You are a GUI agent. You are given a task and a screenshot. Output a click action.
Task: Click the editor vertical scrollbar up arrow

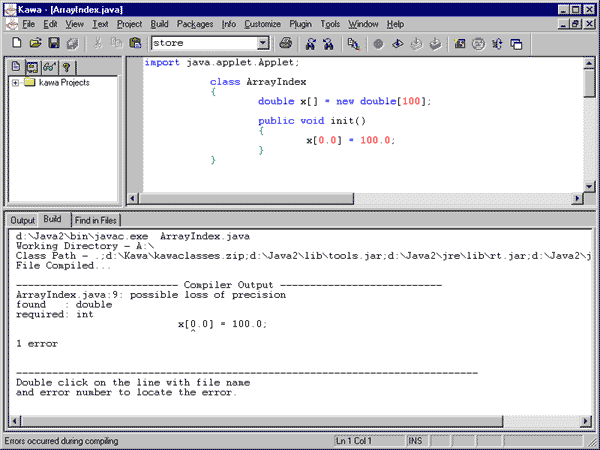(x=589, y=63)
